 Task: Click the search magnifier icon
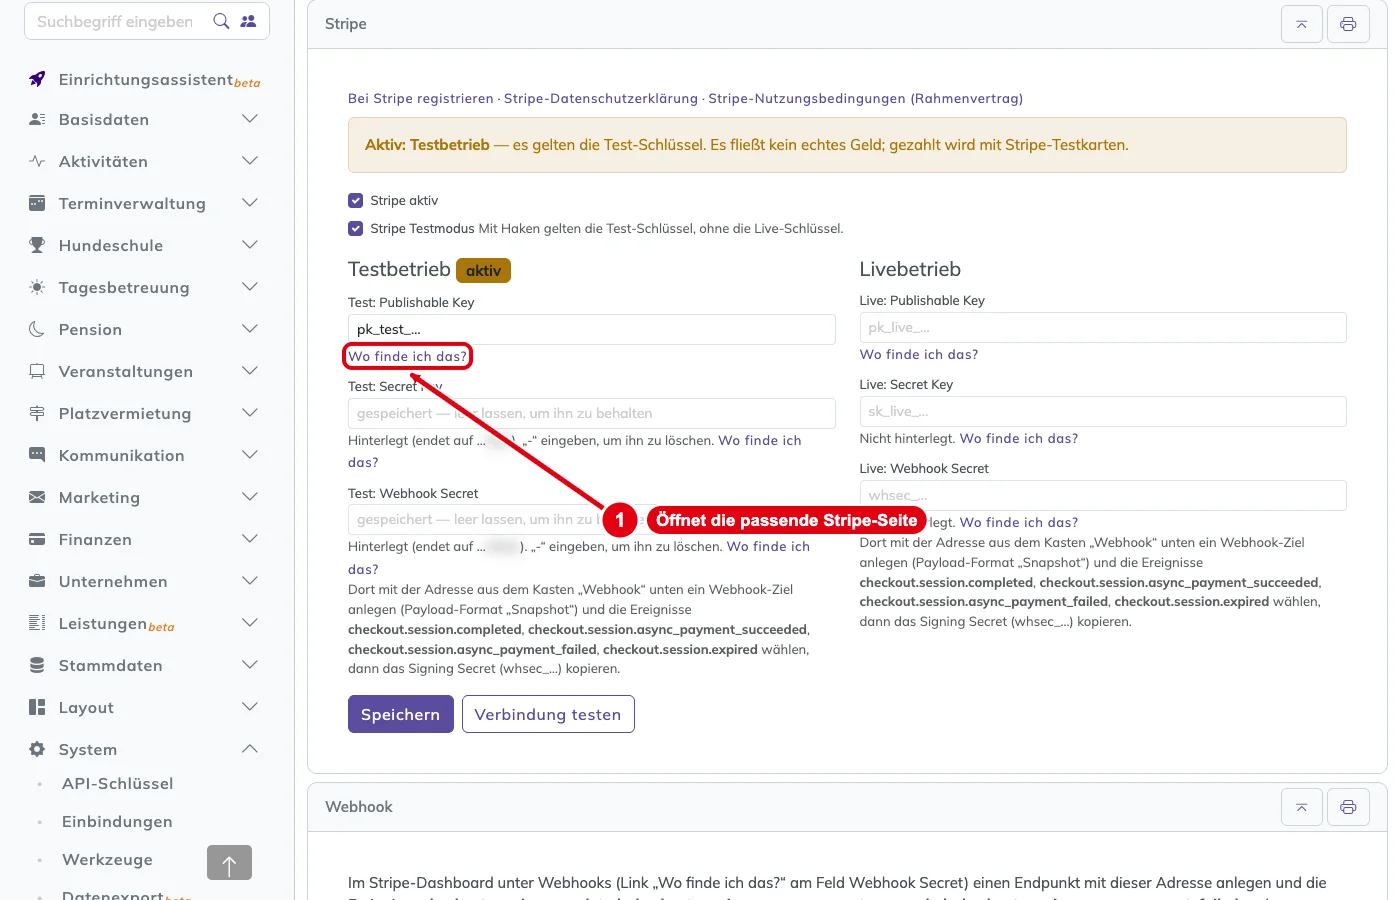(x=221, y=21)
